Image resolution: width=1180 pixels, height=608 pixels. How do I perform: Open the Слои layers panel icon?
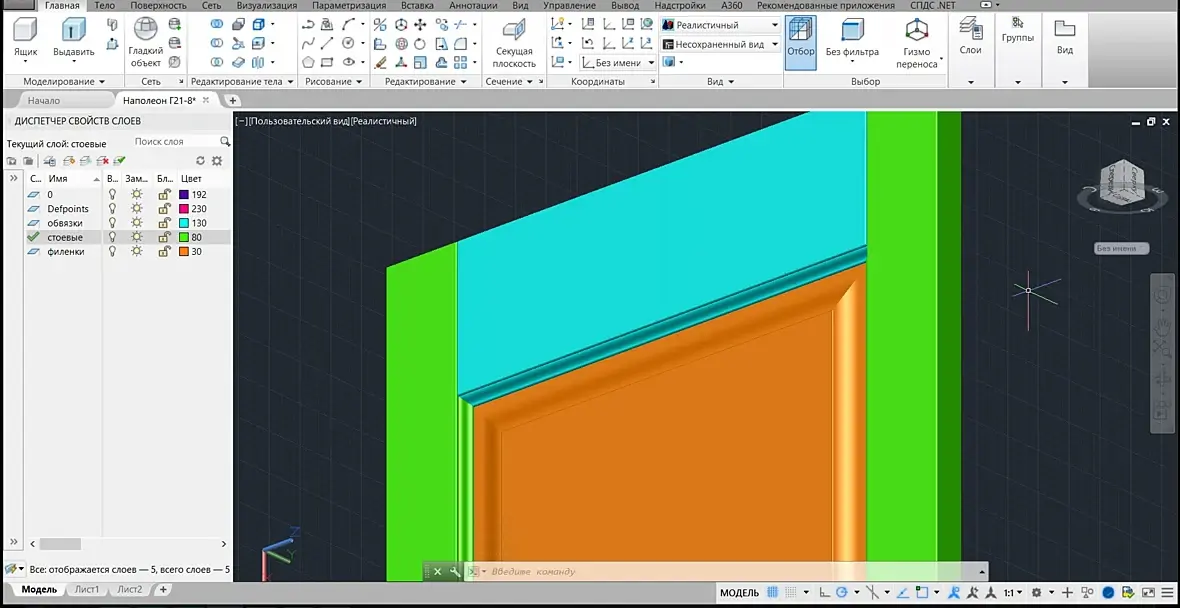click(x=970, y=38)
